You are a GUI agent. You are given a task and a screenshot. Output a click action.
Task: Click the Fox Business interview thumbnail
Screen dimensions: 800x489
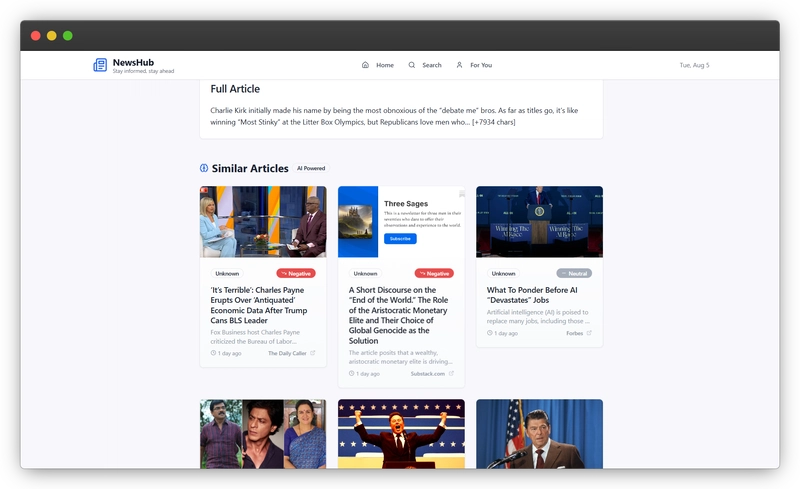[x=263, y=222]
